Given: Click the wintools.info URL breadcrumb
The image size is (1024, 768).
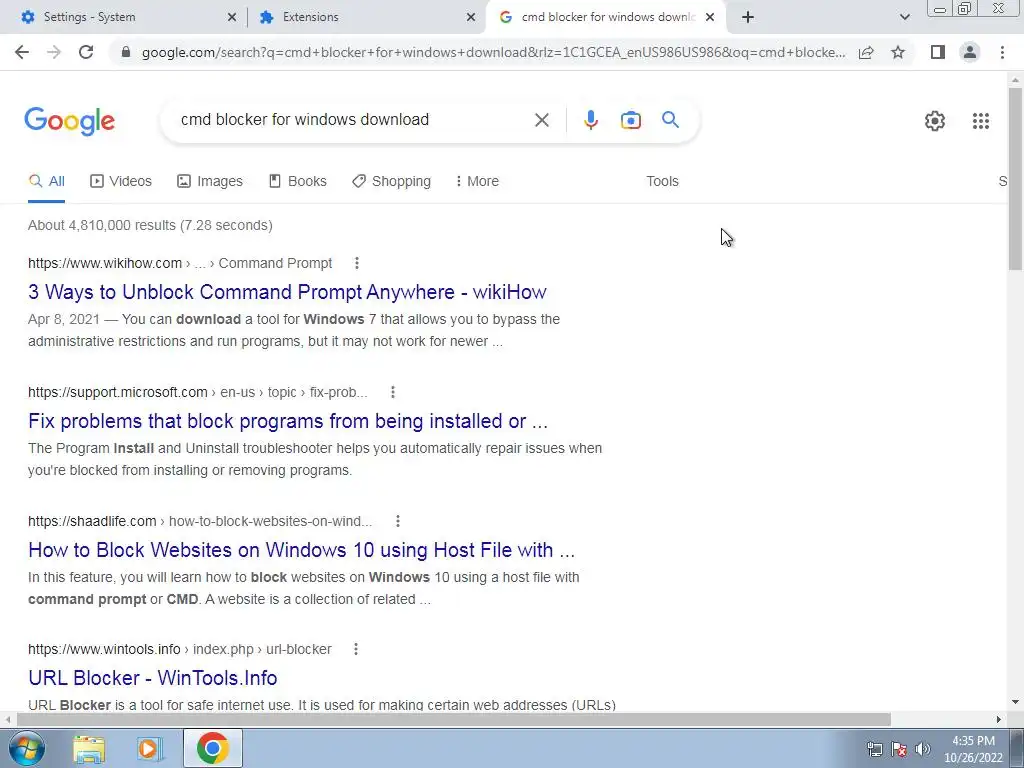Looking at the screenshot, I should click(x=180, y=649).
